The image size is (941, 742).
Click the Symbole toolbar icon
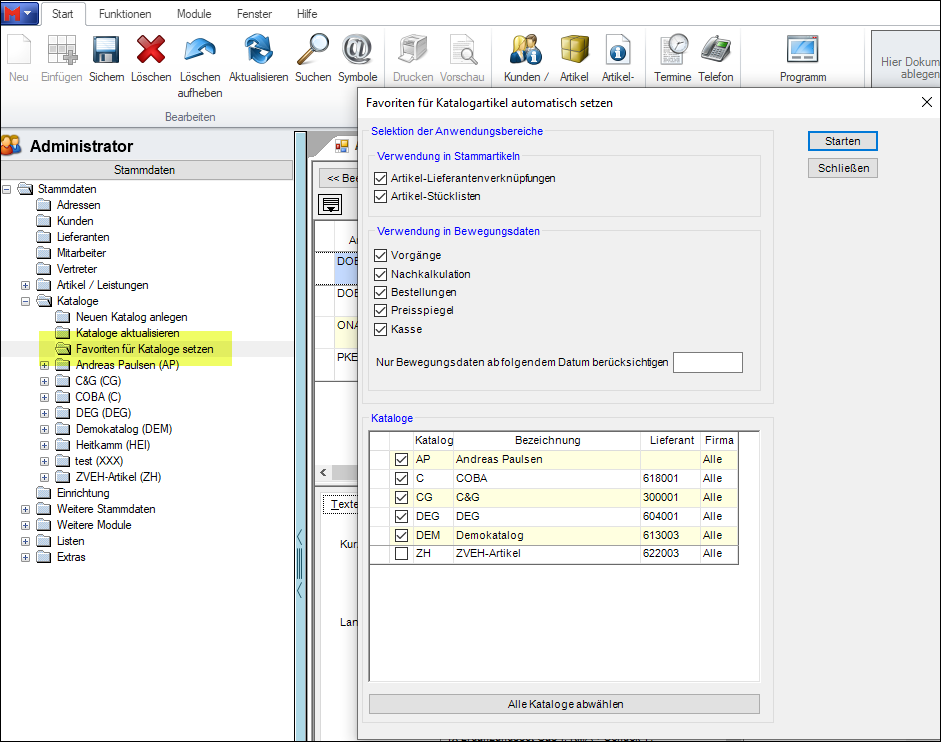357,50
